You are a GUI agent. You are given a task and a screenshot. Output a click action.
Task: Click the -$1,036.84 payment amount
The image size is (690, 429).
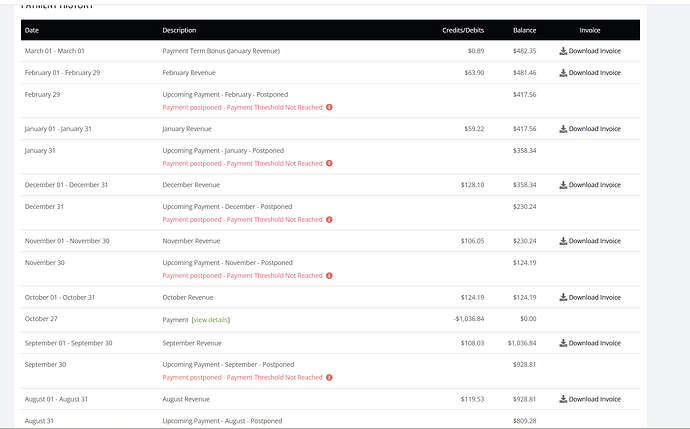(x=468, y=319)
